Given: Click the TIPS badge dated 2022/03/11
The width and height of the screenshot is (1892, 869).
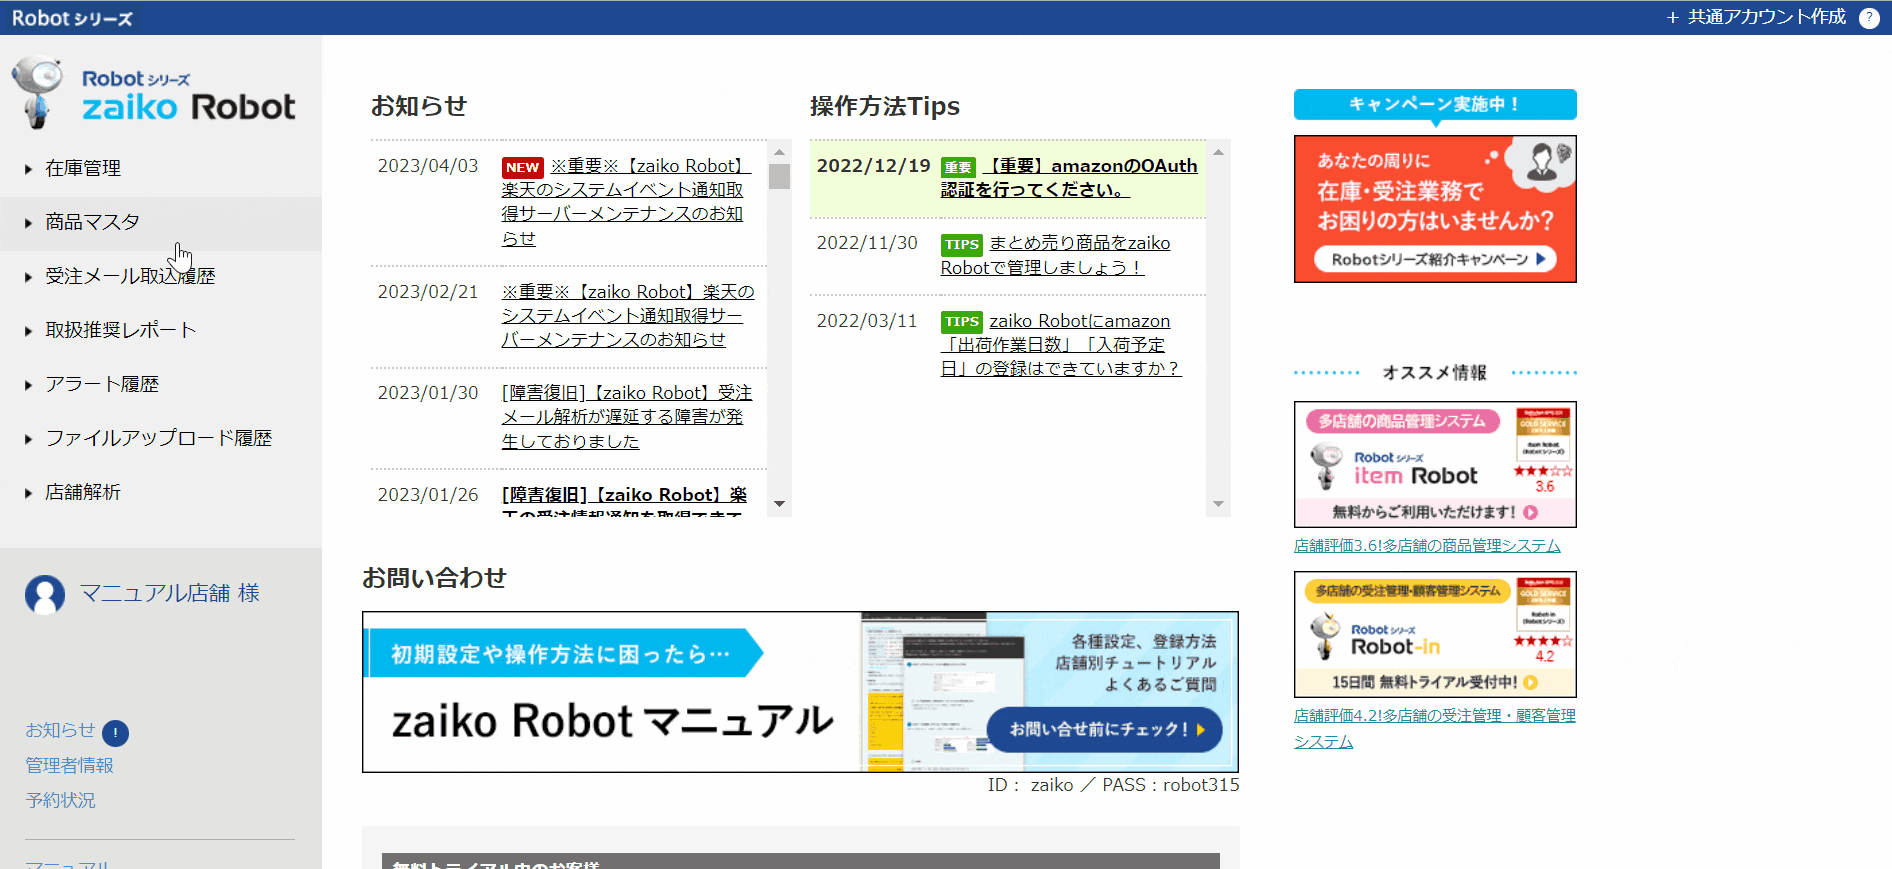Looking at the screenshot, I should [961, 322].
